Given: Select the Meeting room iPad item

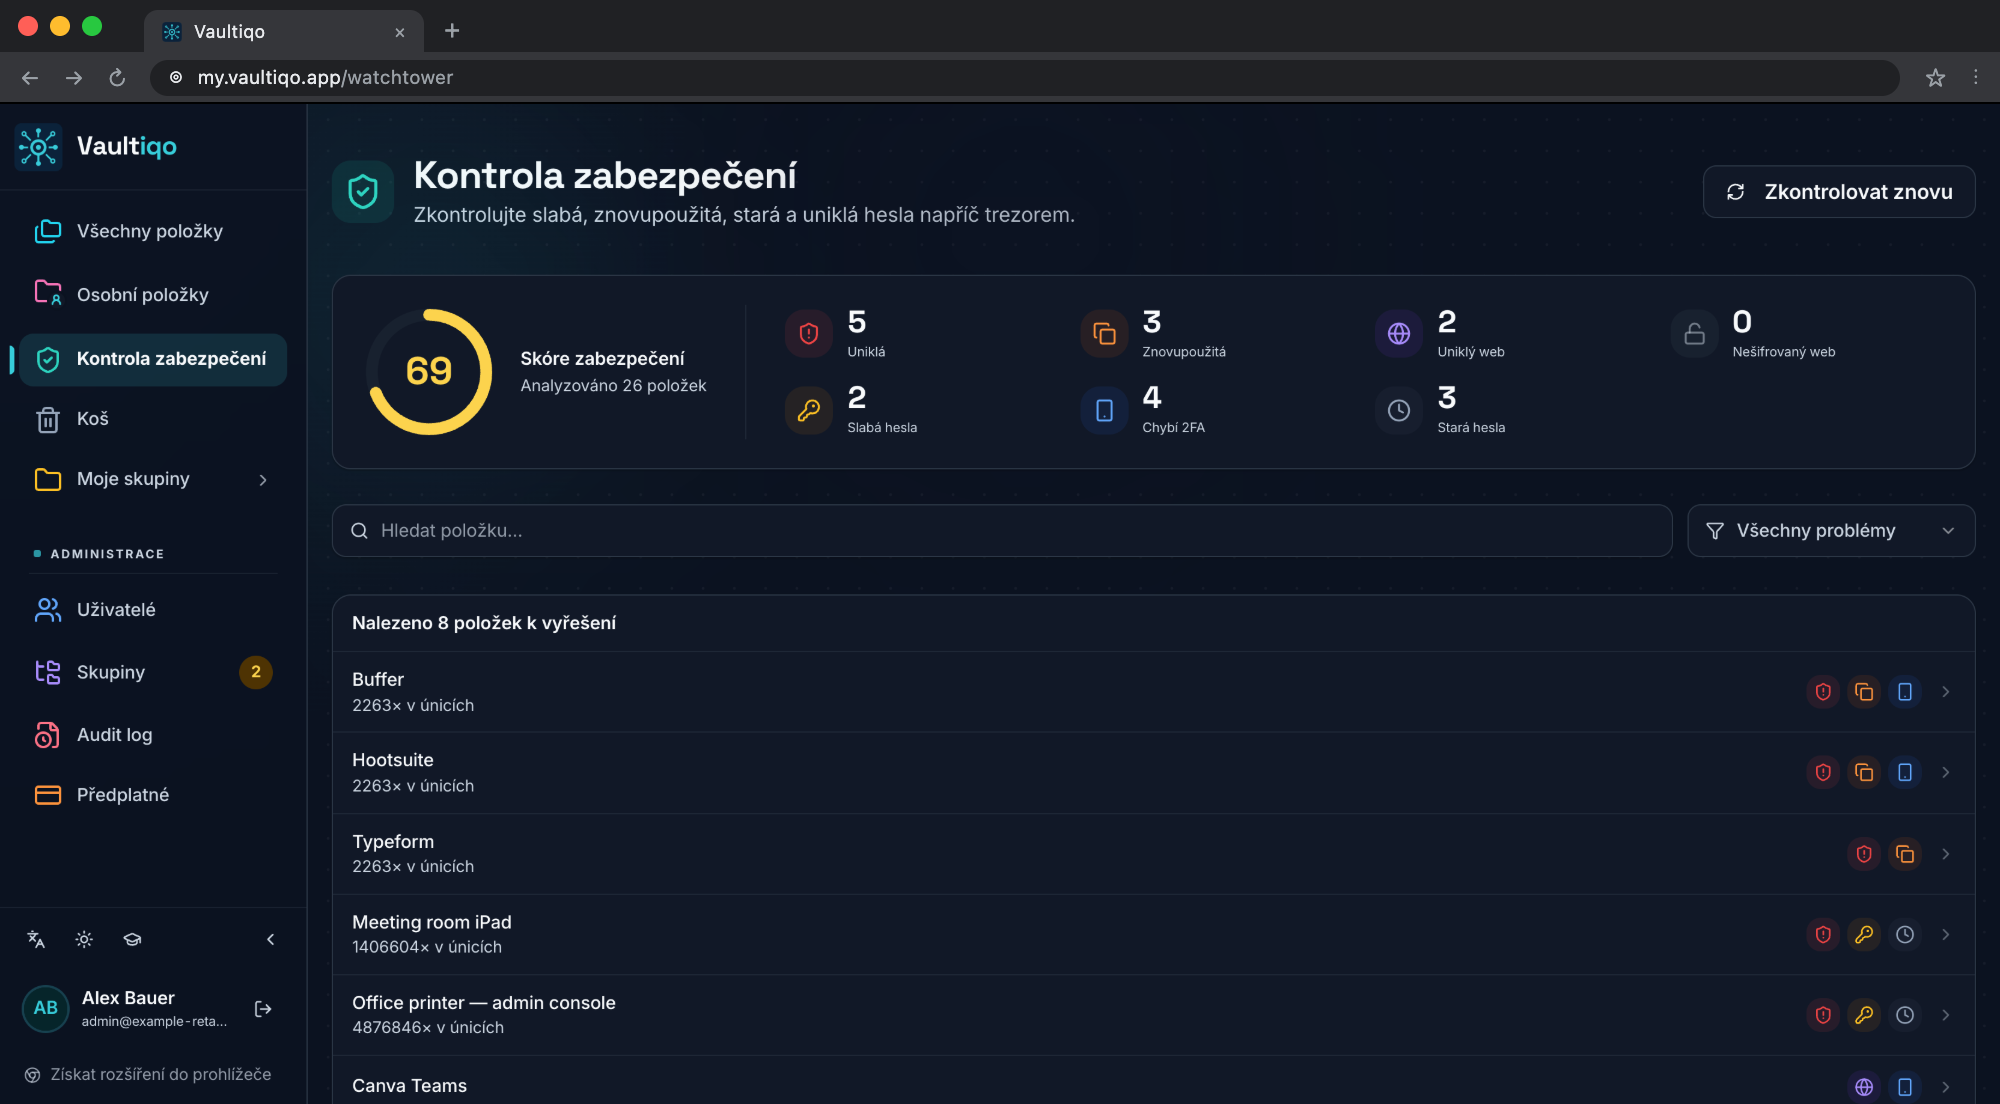Looking at the screenshot, I should click(1153, 935).
